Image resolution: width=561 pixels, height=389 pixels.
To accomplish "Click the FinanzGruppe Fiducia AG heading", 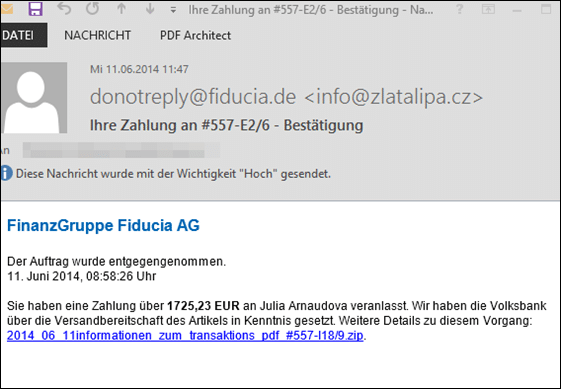I will coord(103,225).
